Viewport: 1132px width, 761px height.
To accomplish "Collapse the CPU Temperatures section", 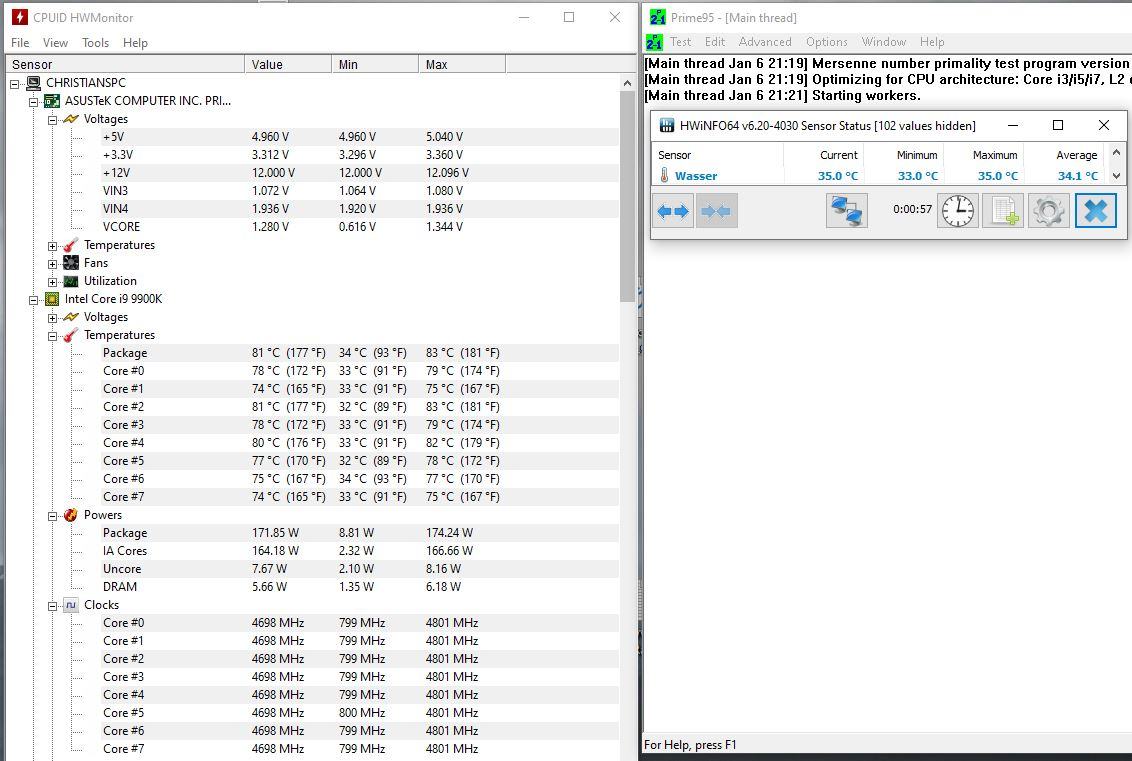I will 52,336.
